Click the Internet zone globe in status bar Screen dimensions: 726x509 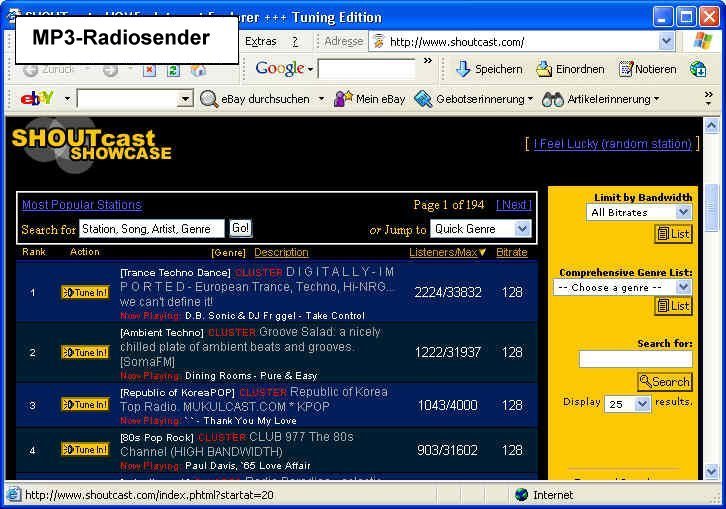pos(521,495)
